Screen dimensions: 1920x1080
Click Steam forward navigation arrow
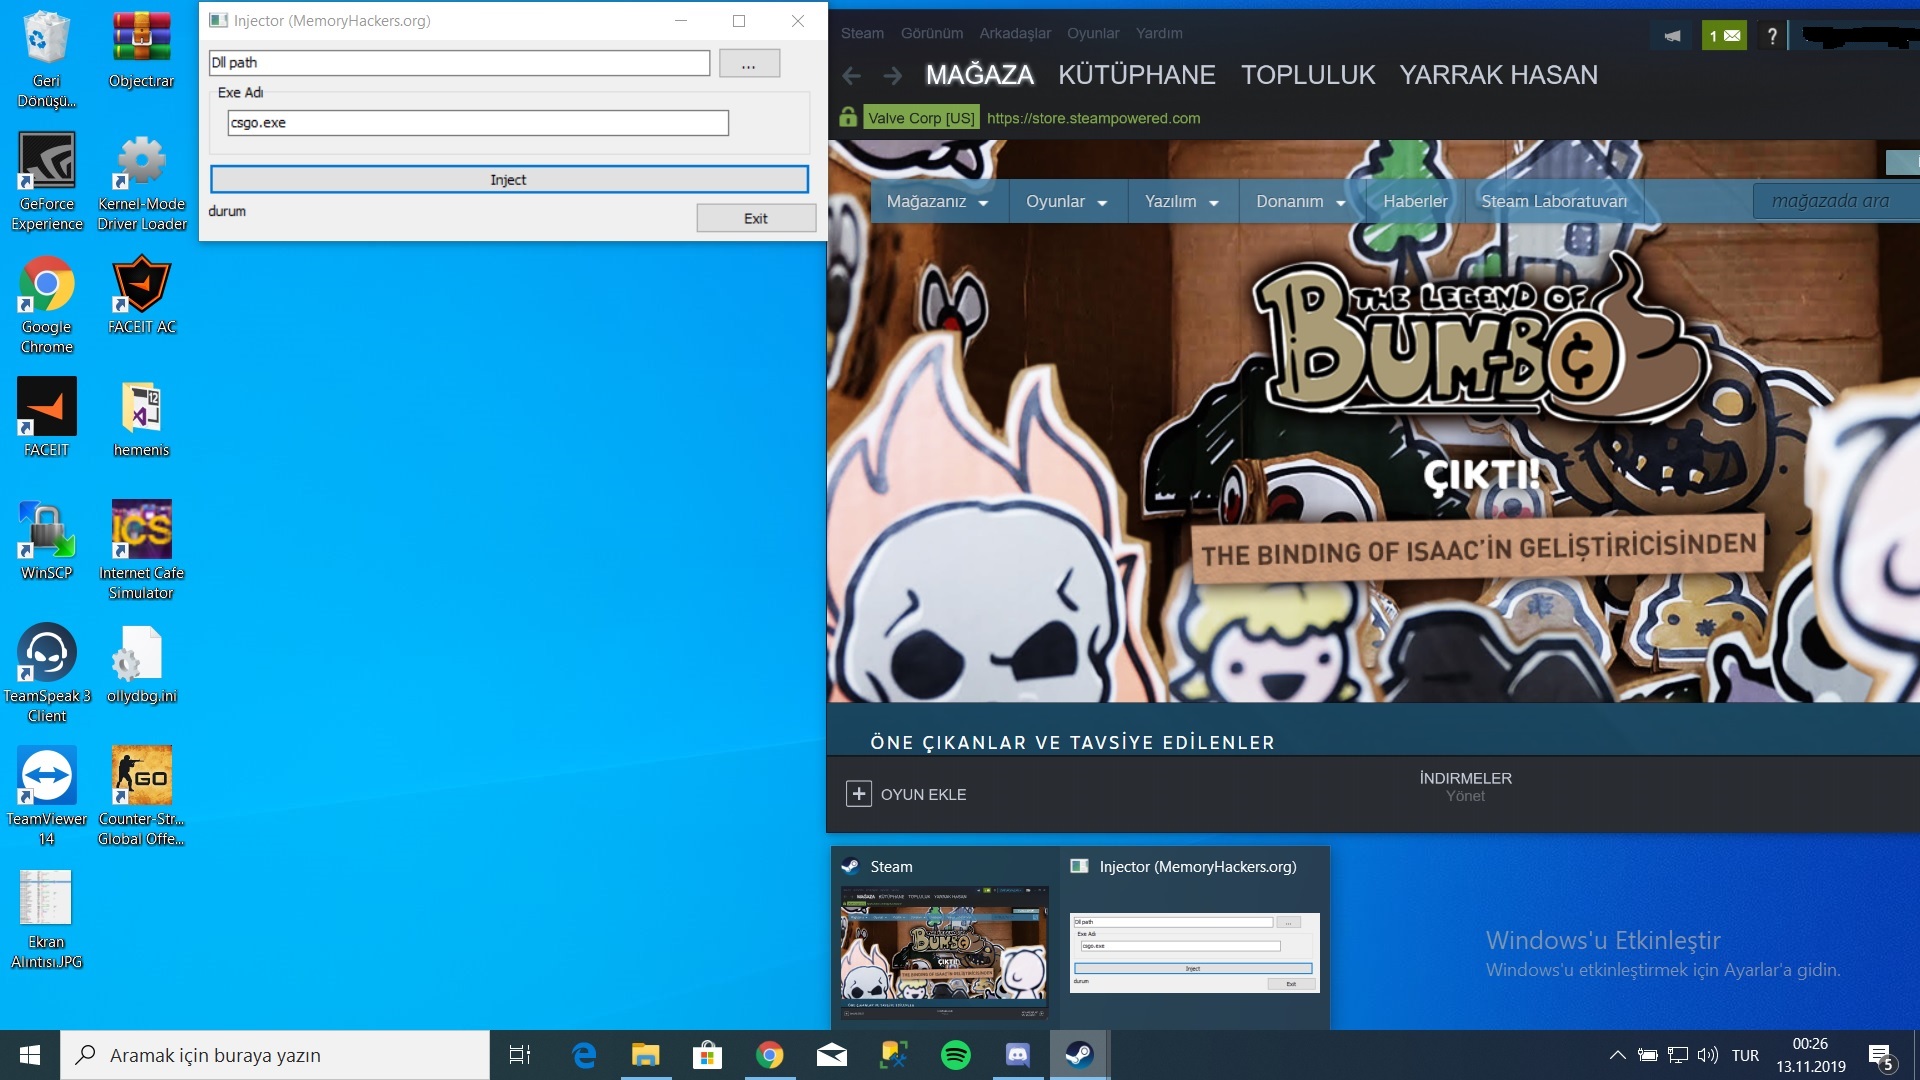point(892,75)
